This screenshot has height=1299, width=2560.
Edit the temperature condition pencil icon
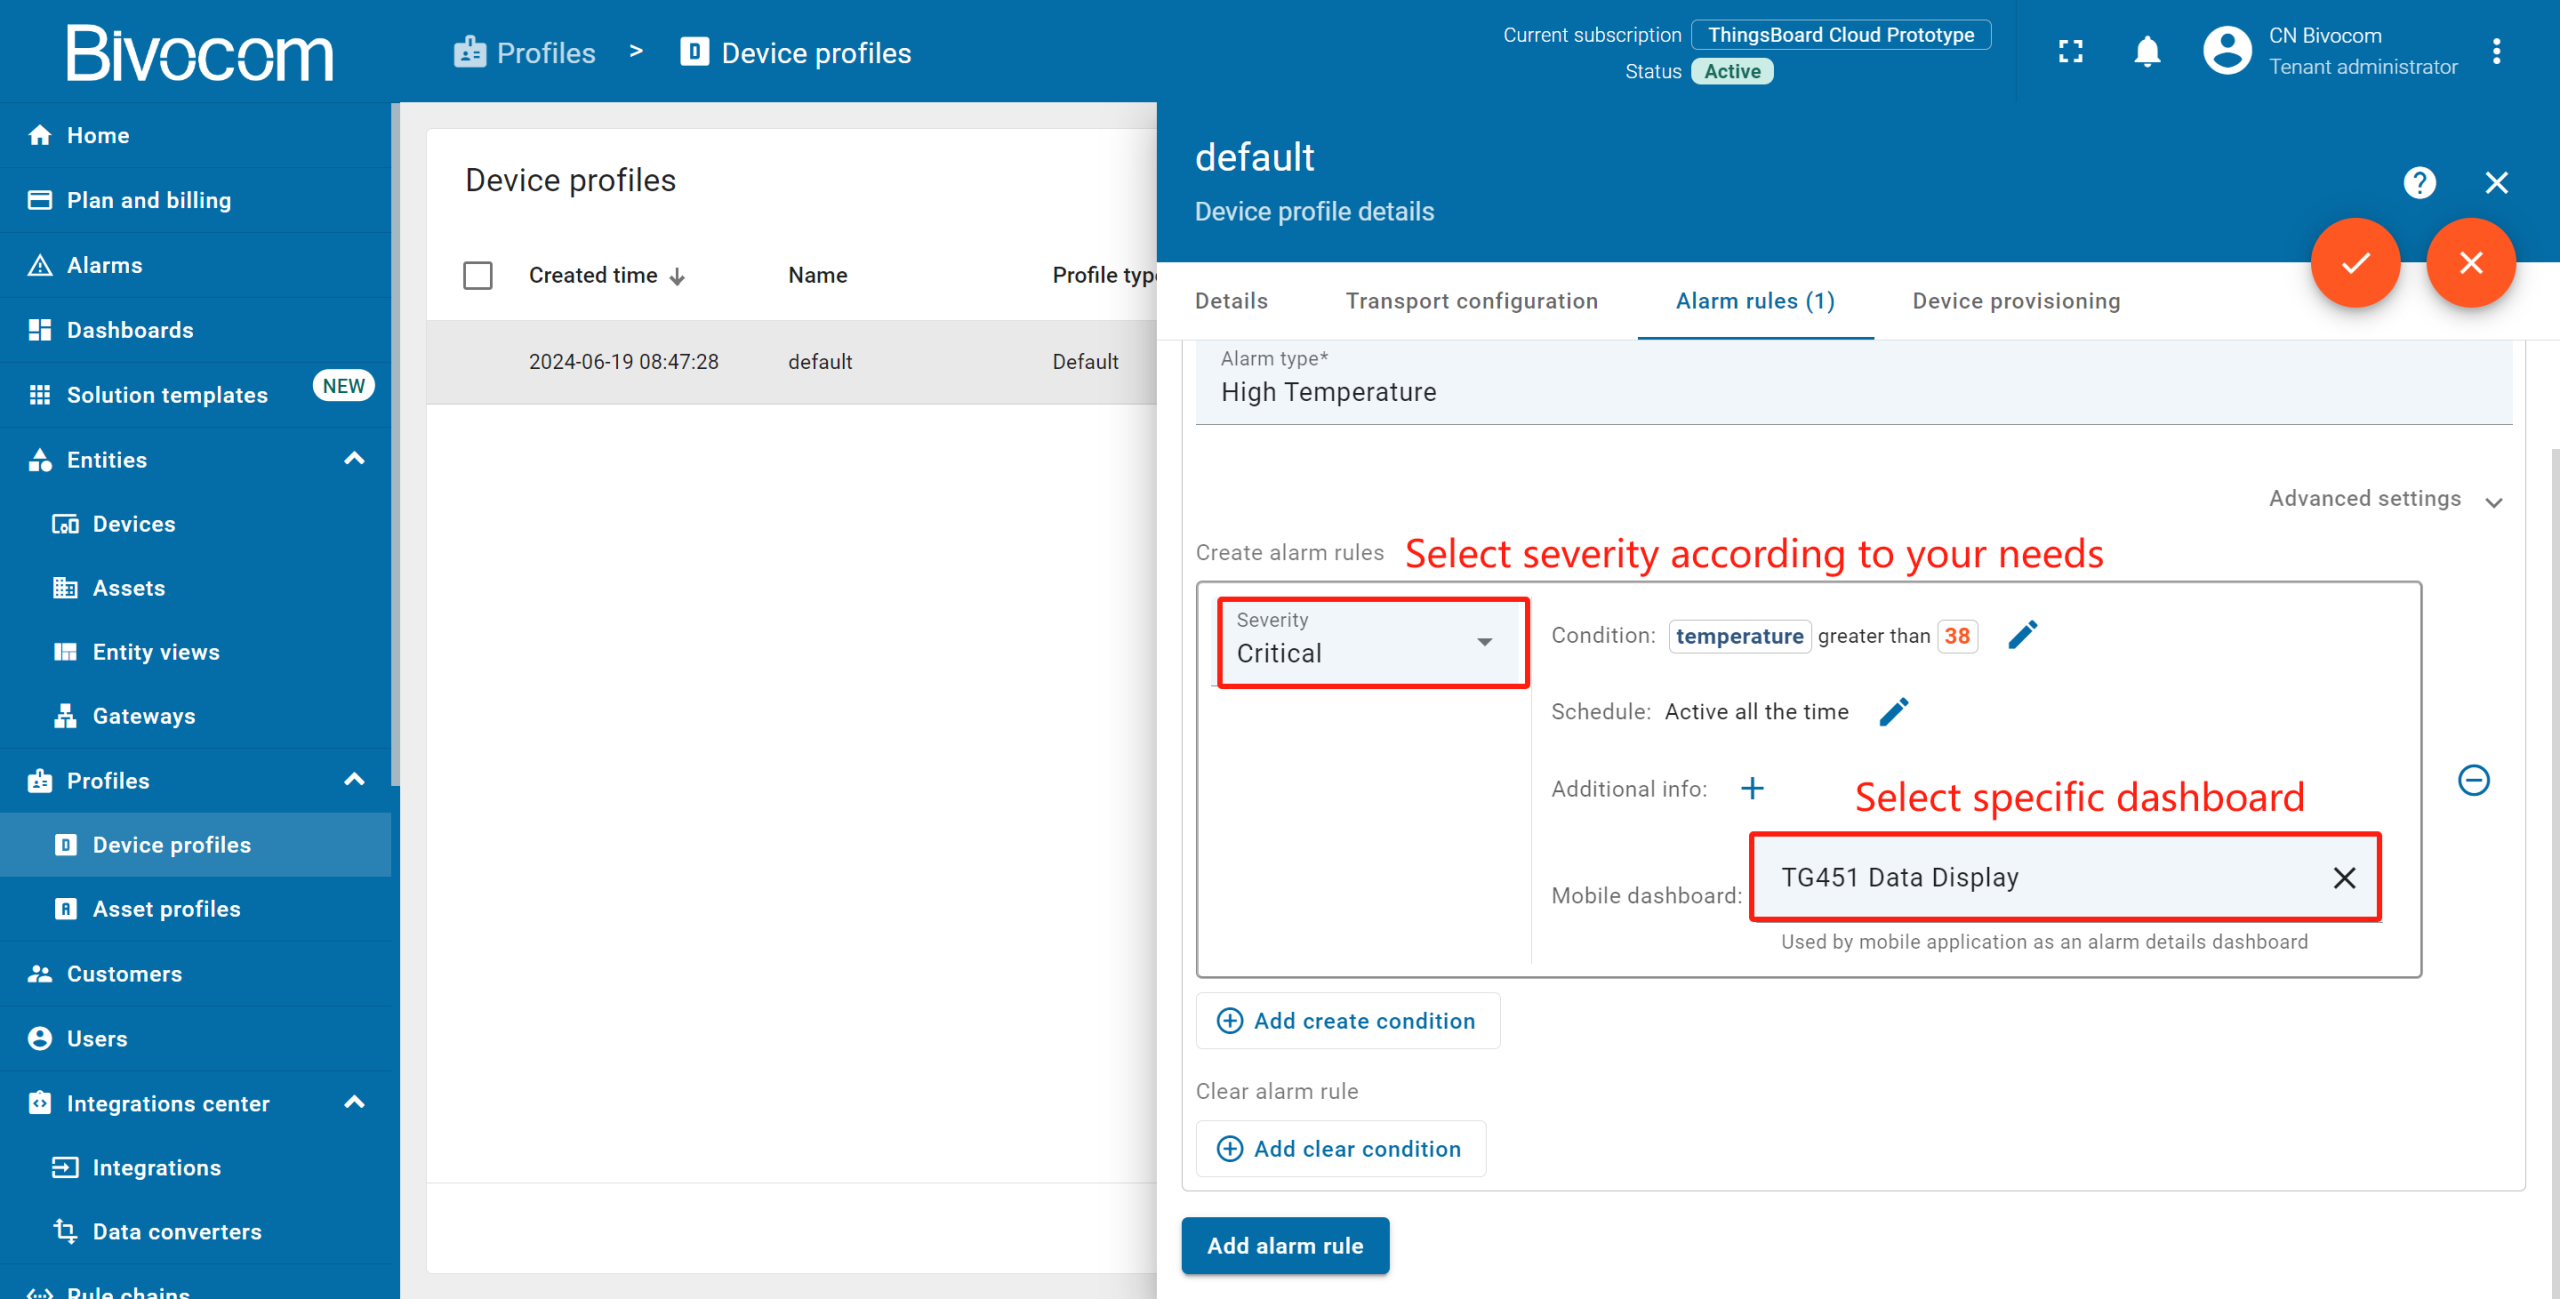(x=2022, y=635)
